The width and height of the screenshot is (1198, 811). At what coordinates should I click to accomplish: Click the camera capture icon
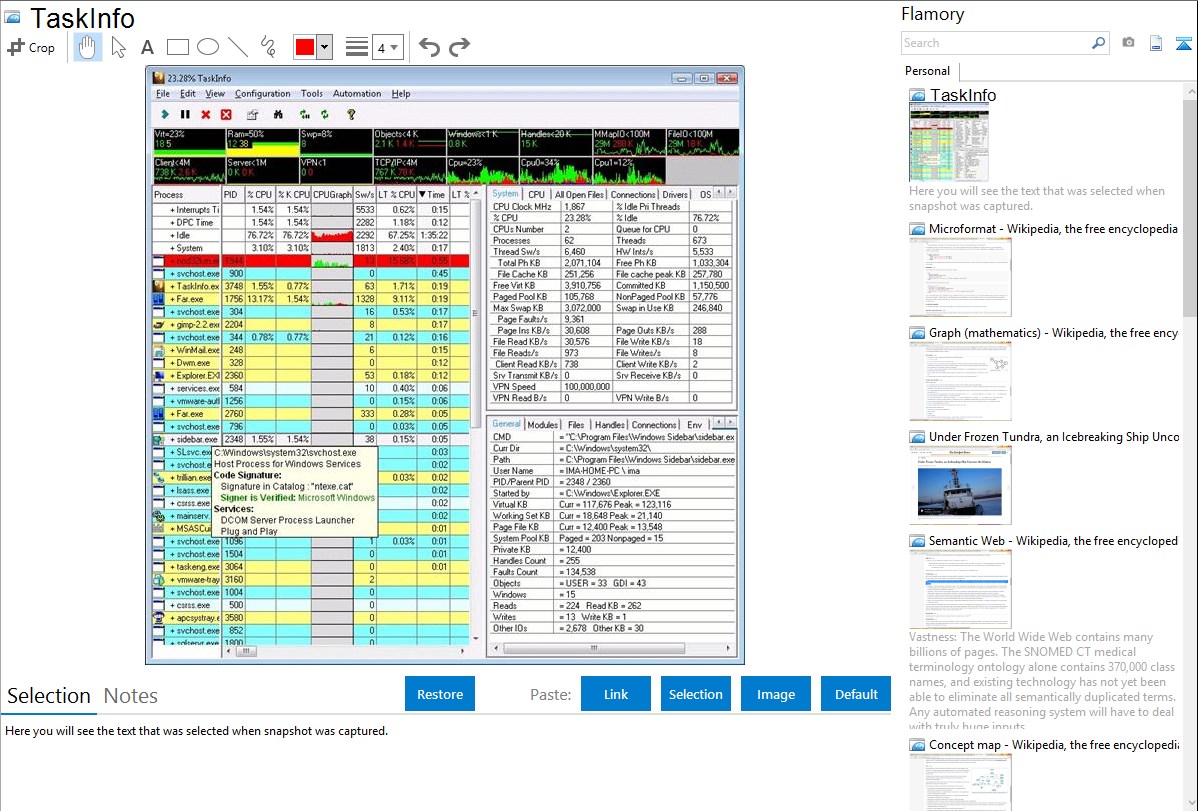click(1128, 43)
